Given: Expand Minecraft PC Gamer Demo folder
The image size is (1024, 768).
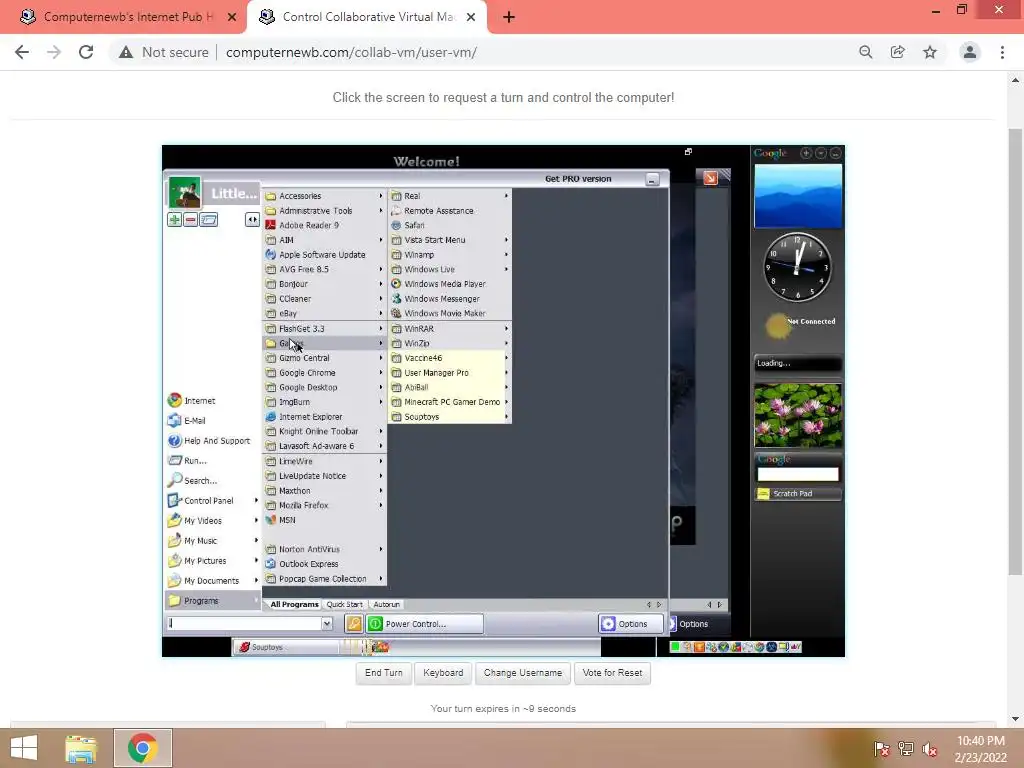Looking at the screenshot, I should 449,402.
